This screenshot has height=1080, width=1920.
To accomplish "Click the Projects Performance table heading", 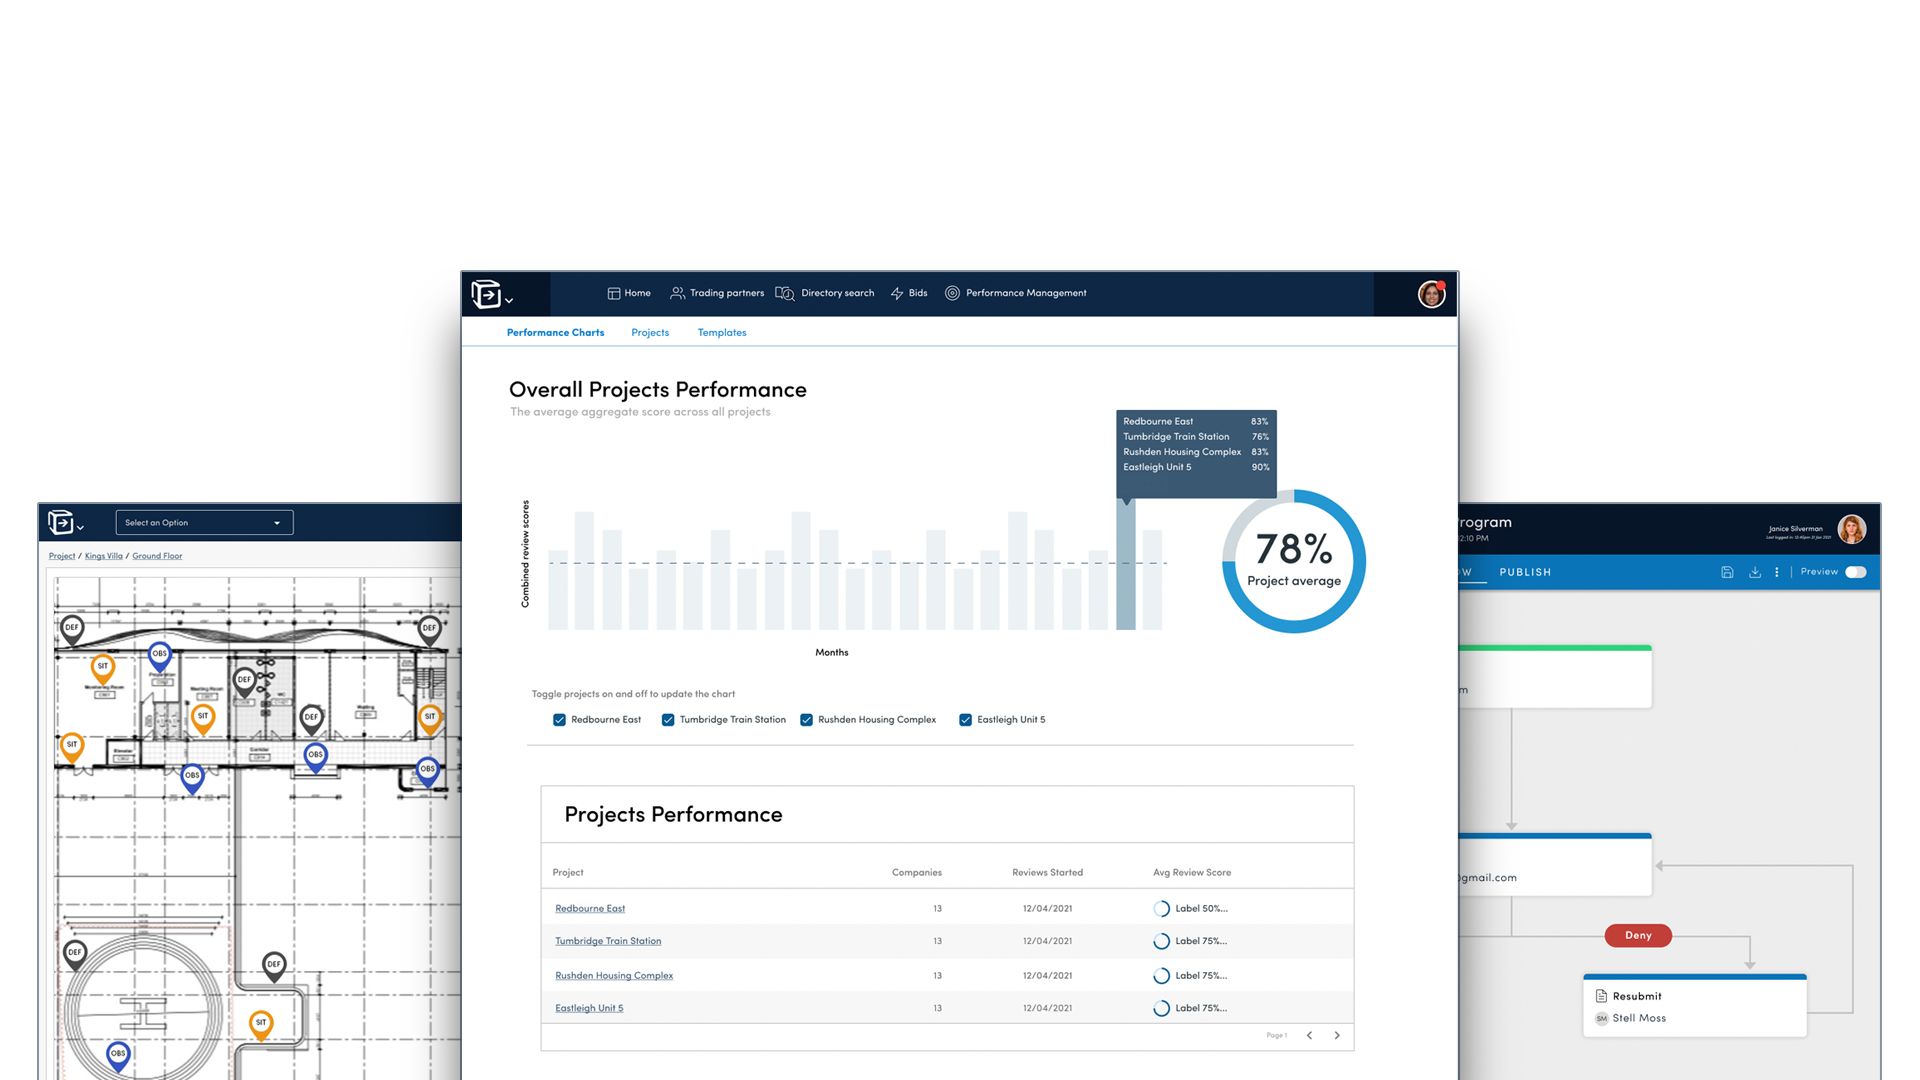I will 673,815.
